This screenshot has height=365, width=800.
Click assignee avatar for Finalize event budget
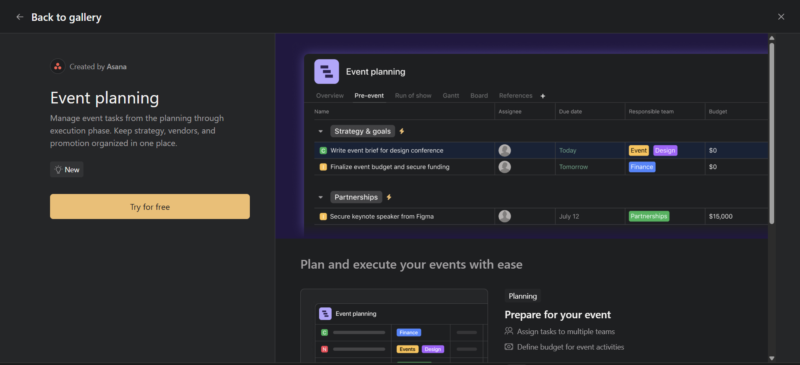click(505, 167)
